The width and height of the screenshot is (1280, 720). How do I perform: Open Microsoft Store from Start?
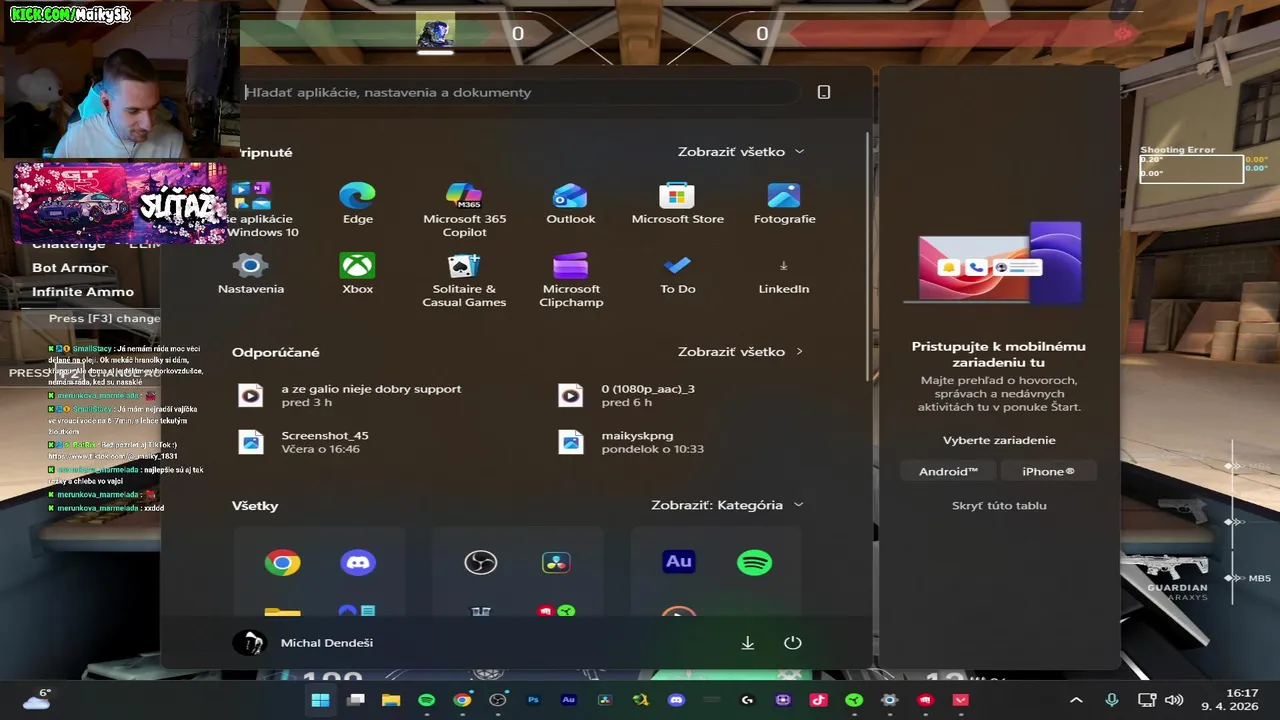click(x=677, y=204)
